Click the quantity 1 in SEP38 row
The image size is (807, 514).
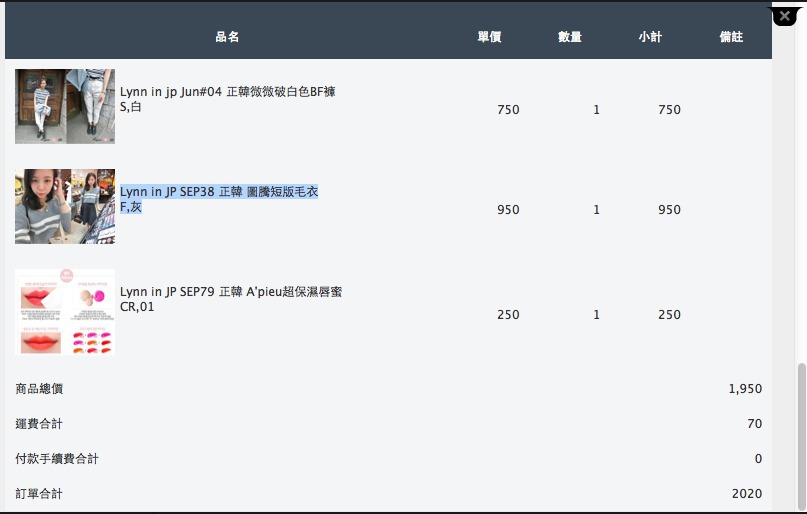point(596,209)
